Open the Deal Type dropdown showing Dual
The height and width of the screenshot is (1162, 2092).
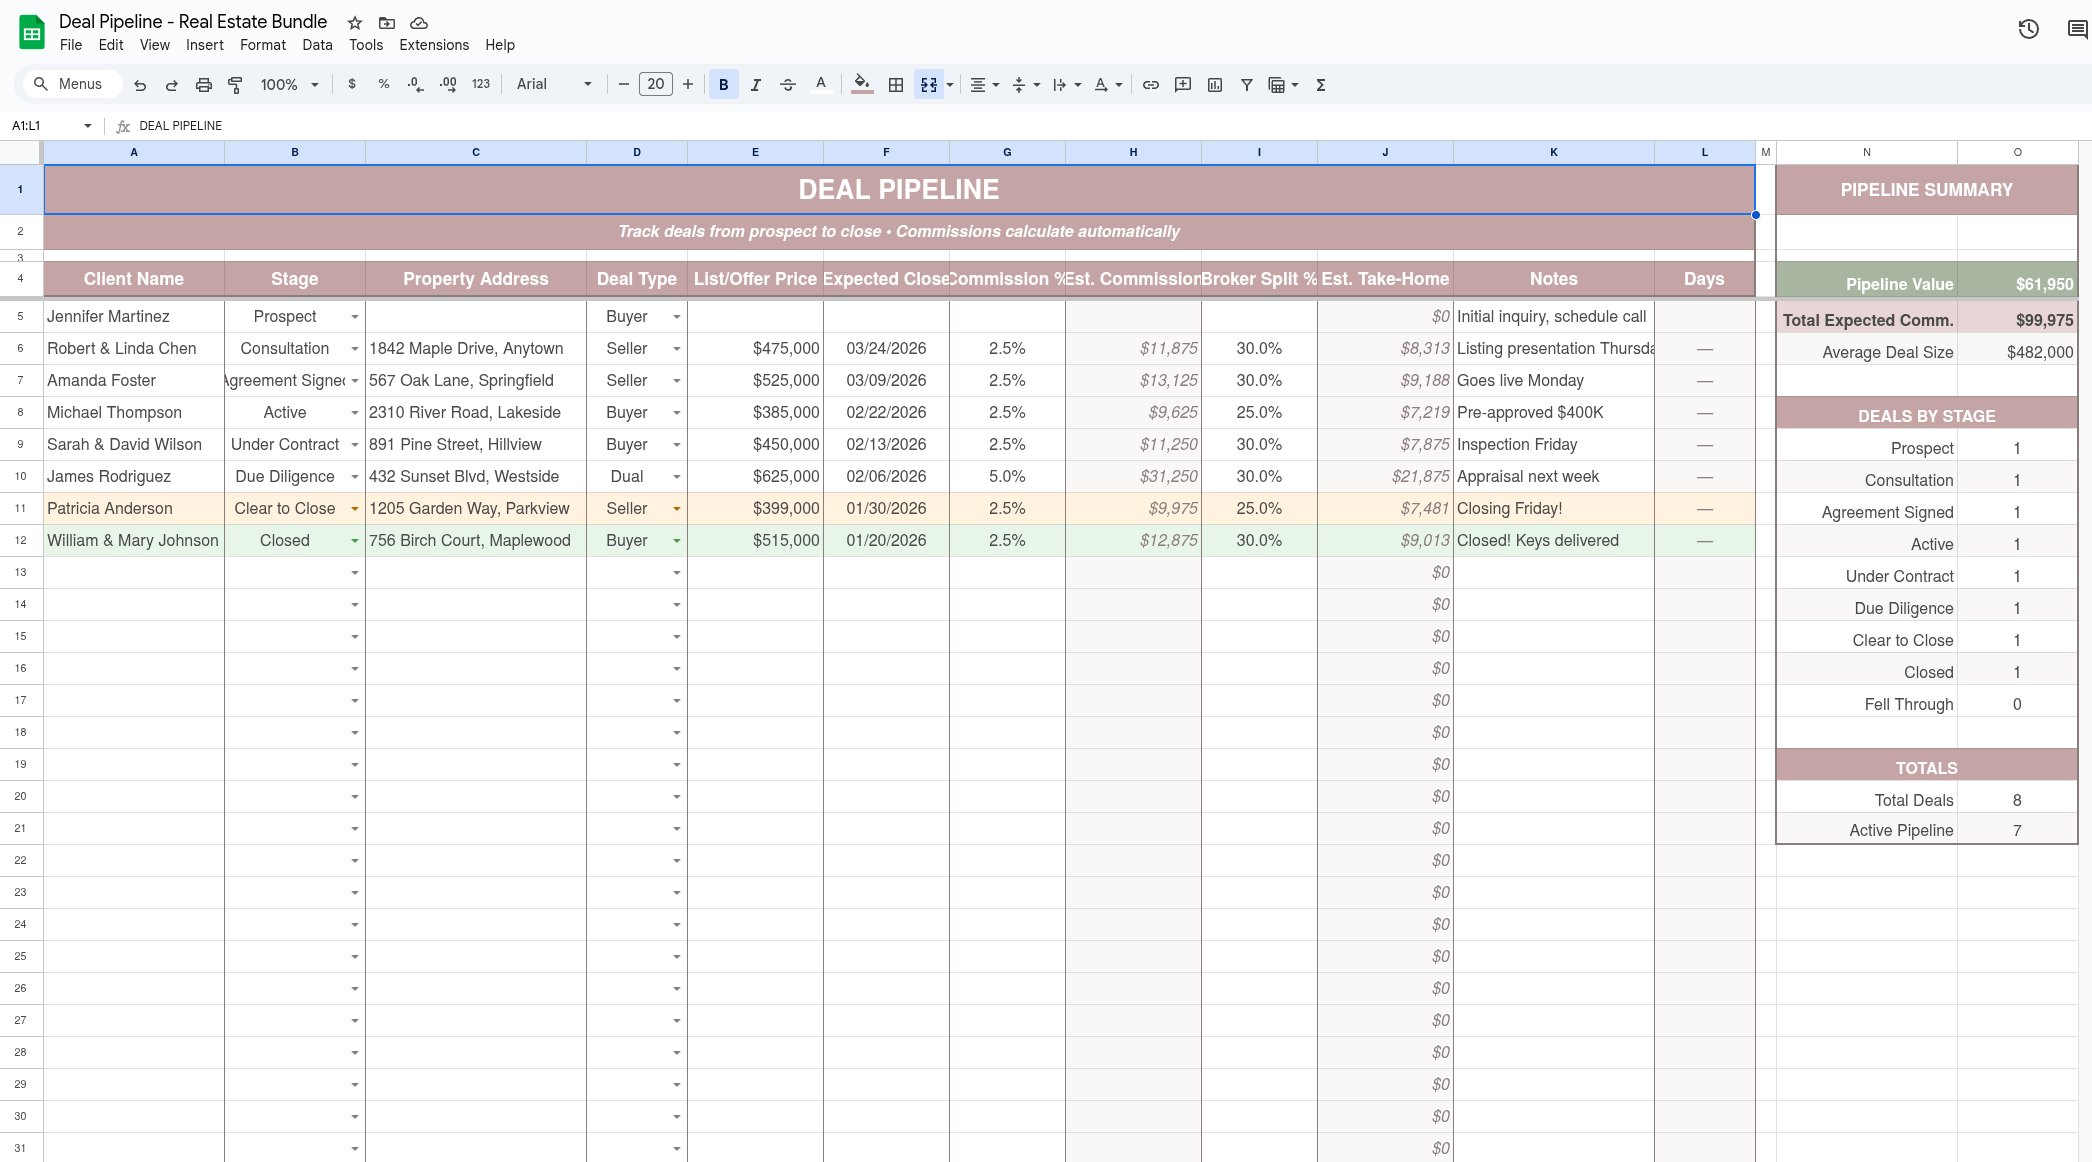point(678,477)
